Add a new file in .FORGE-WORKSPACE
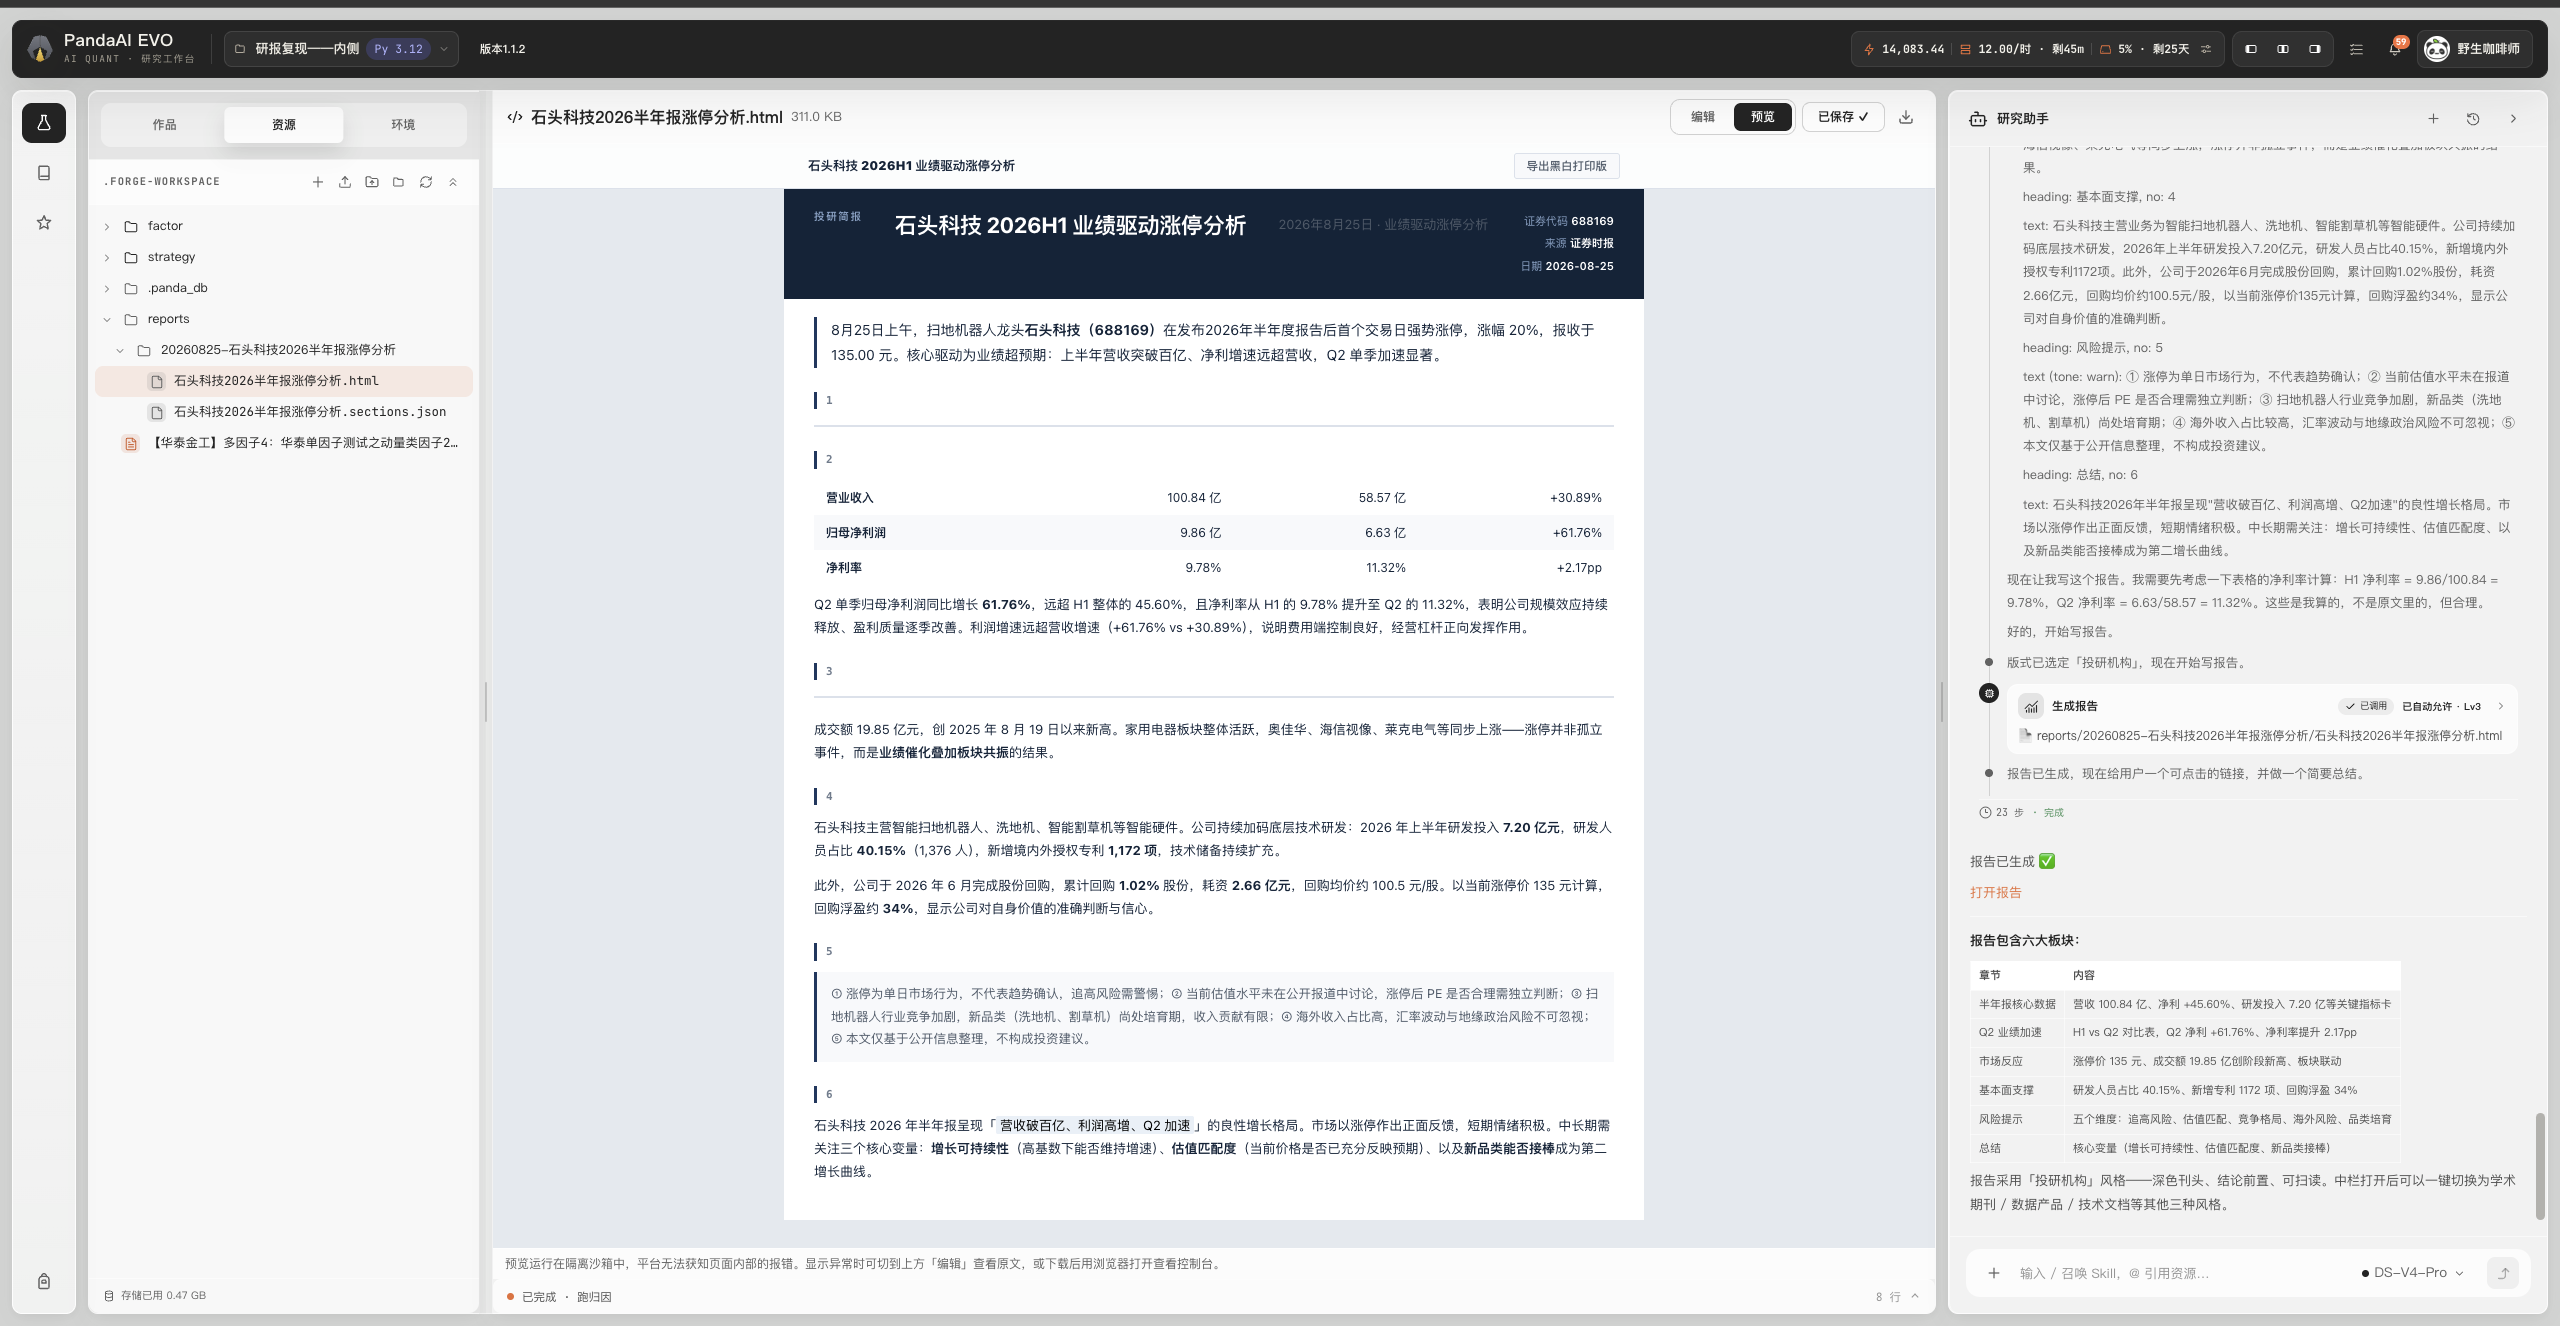Image resolution: width=2560 pixels, height=1326 pixels. point(318,182)
